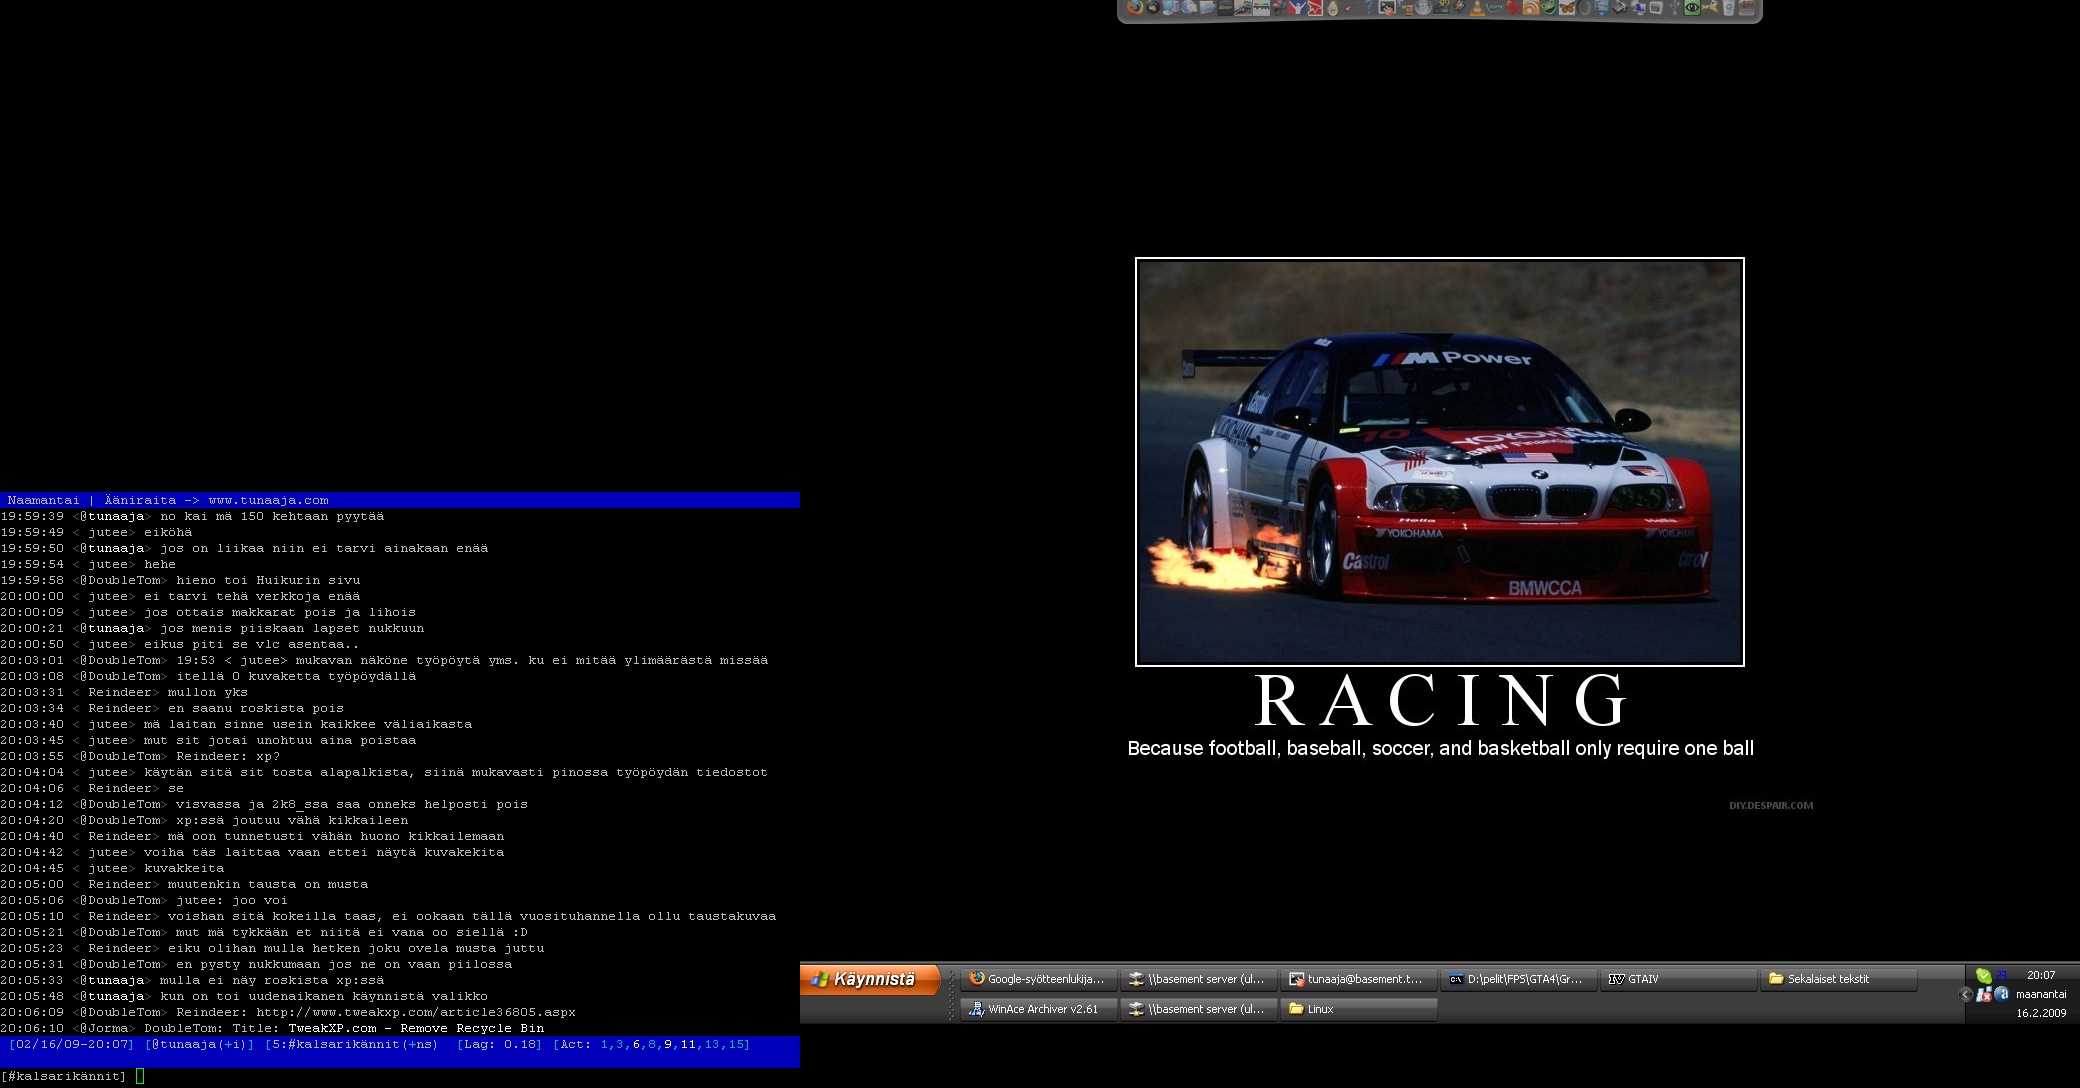Expand hidden system tray icons arrow

tap(1965, 995)
